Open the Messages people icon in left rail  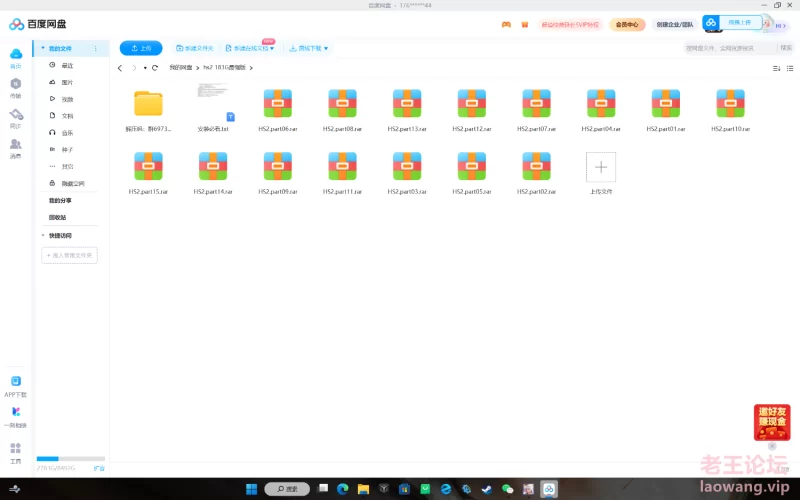[16, 144]
